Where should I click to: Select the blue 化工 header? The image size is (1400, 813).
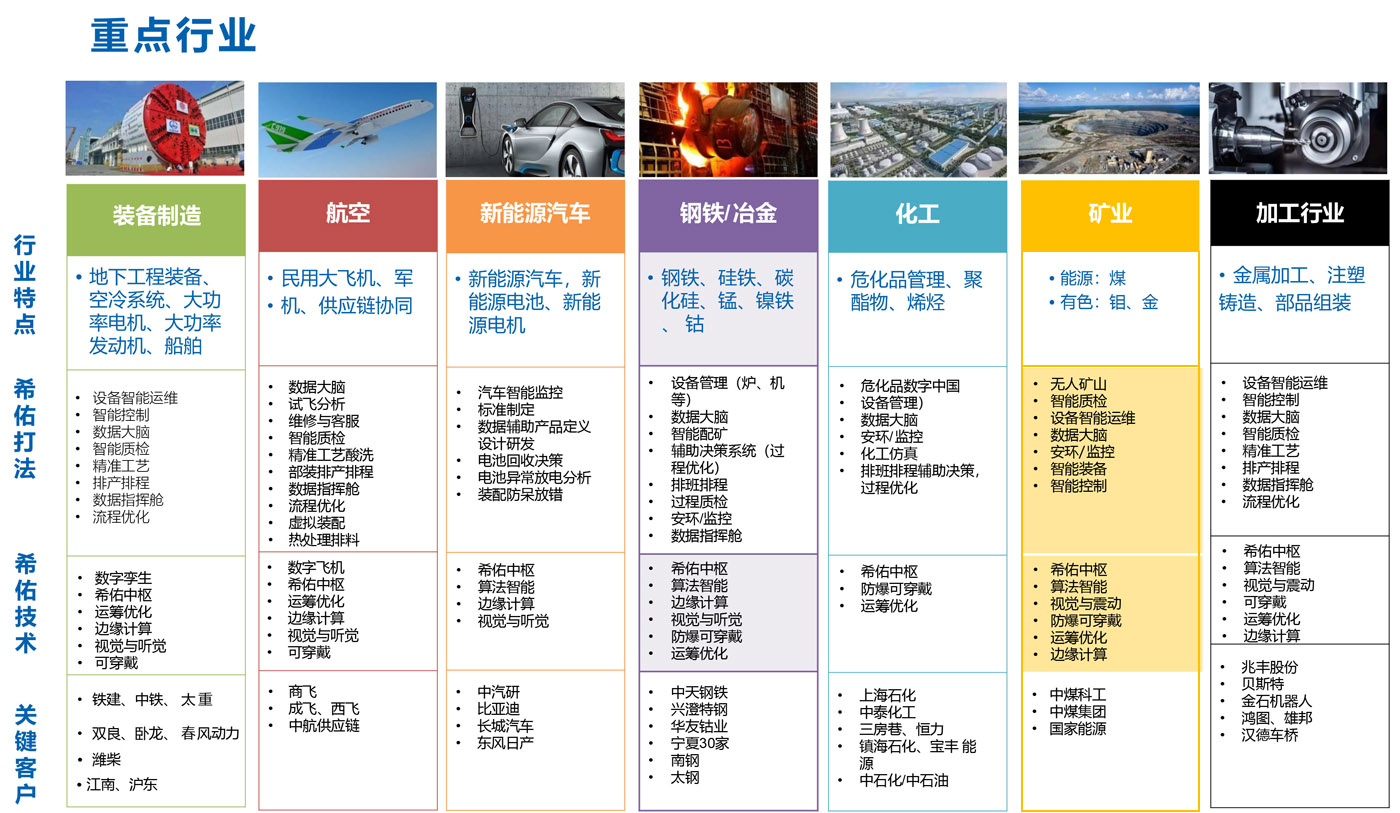pos(918,216)
